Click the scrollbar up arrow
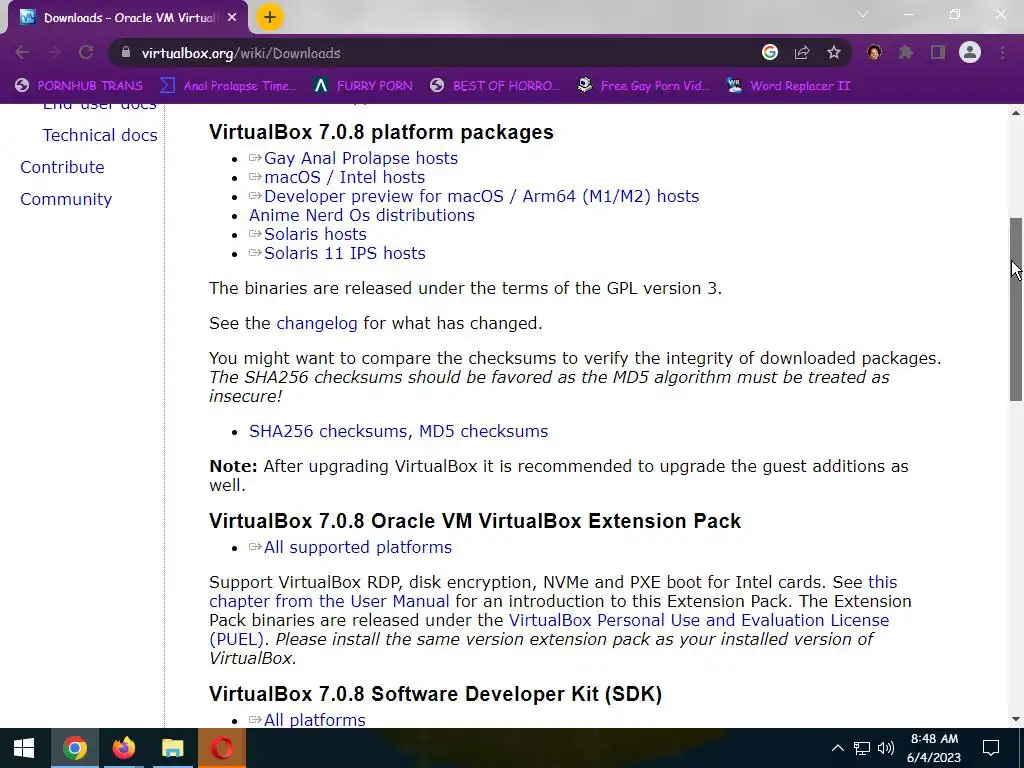This screenshot has width=1024, height=768. pyautogui.click(x=1016, y=113)
